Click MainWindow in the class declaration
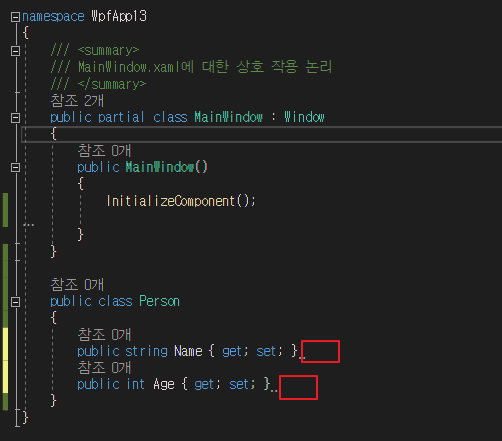The width and height of the screenshot is (502, 441). [x=228, y=117]
